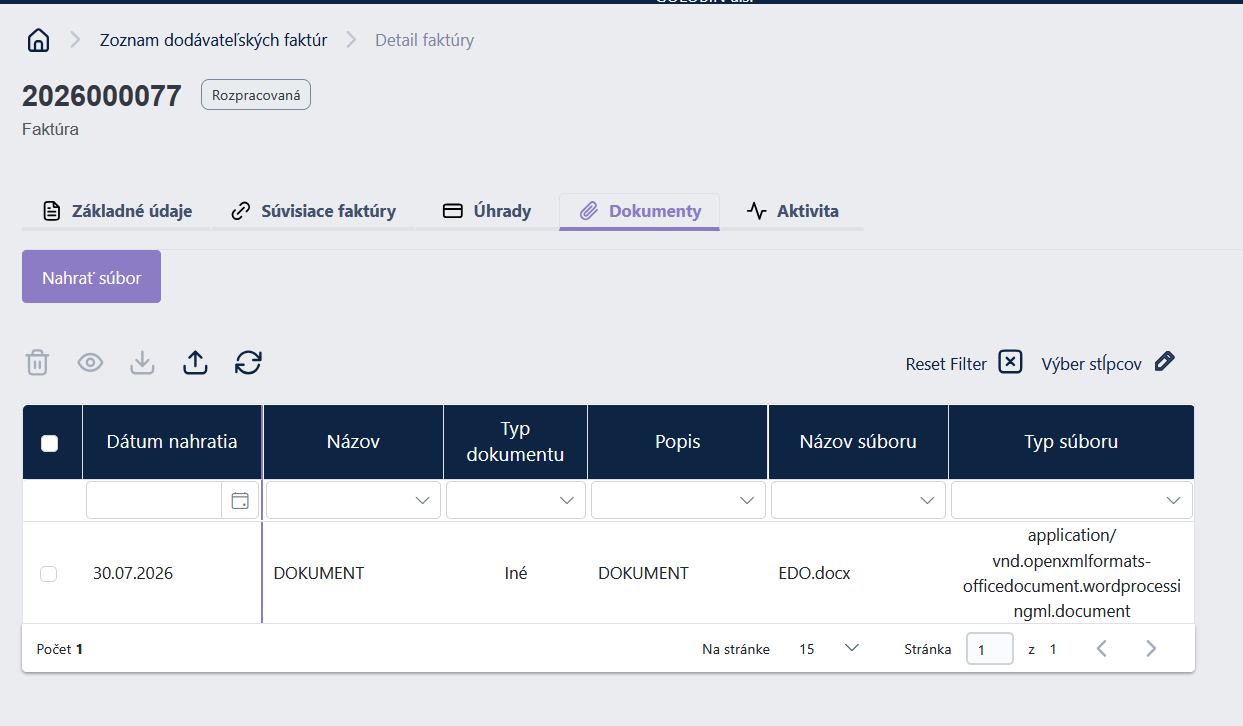
Task: Click the Nahrať súbor button
Action: point(92,277)
